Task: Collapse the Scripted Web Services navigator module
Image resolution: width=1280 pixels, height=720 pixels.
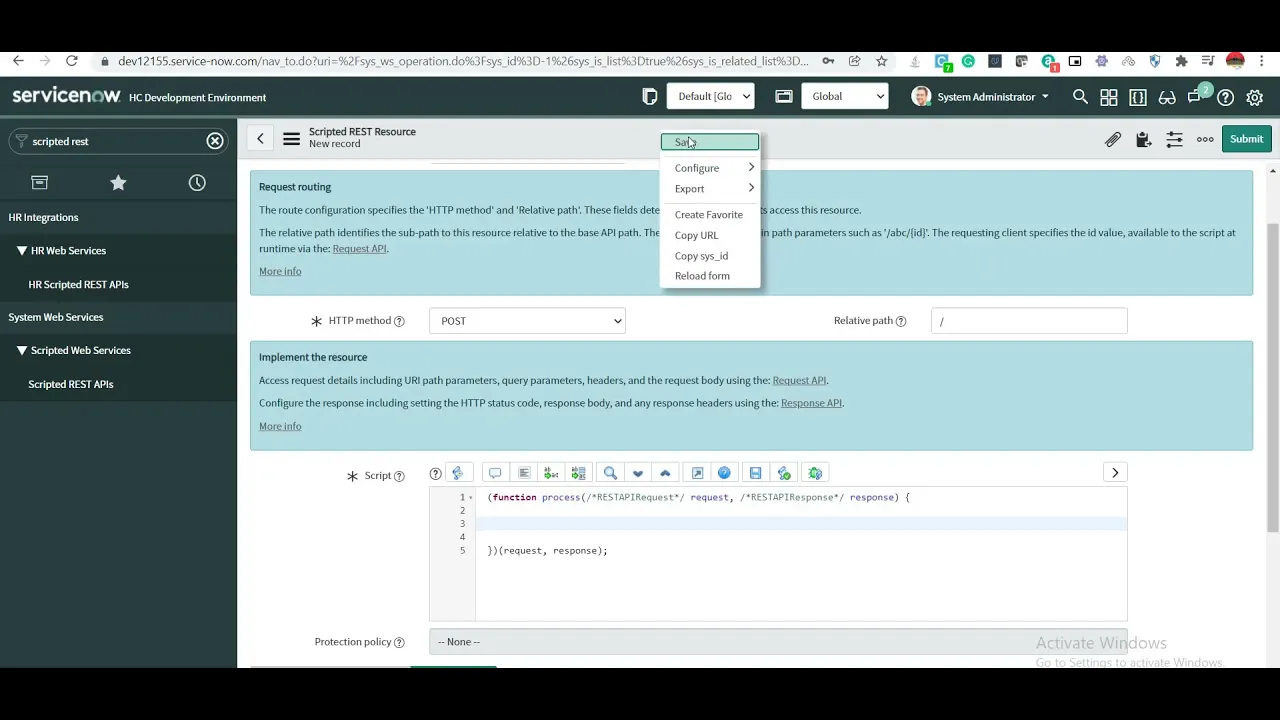Action: (22, 351)
